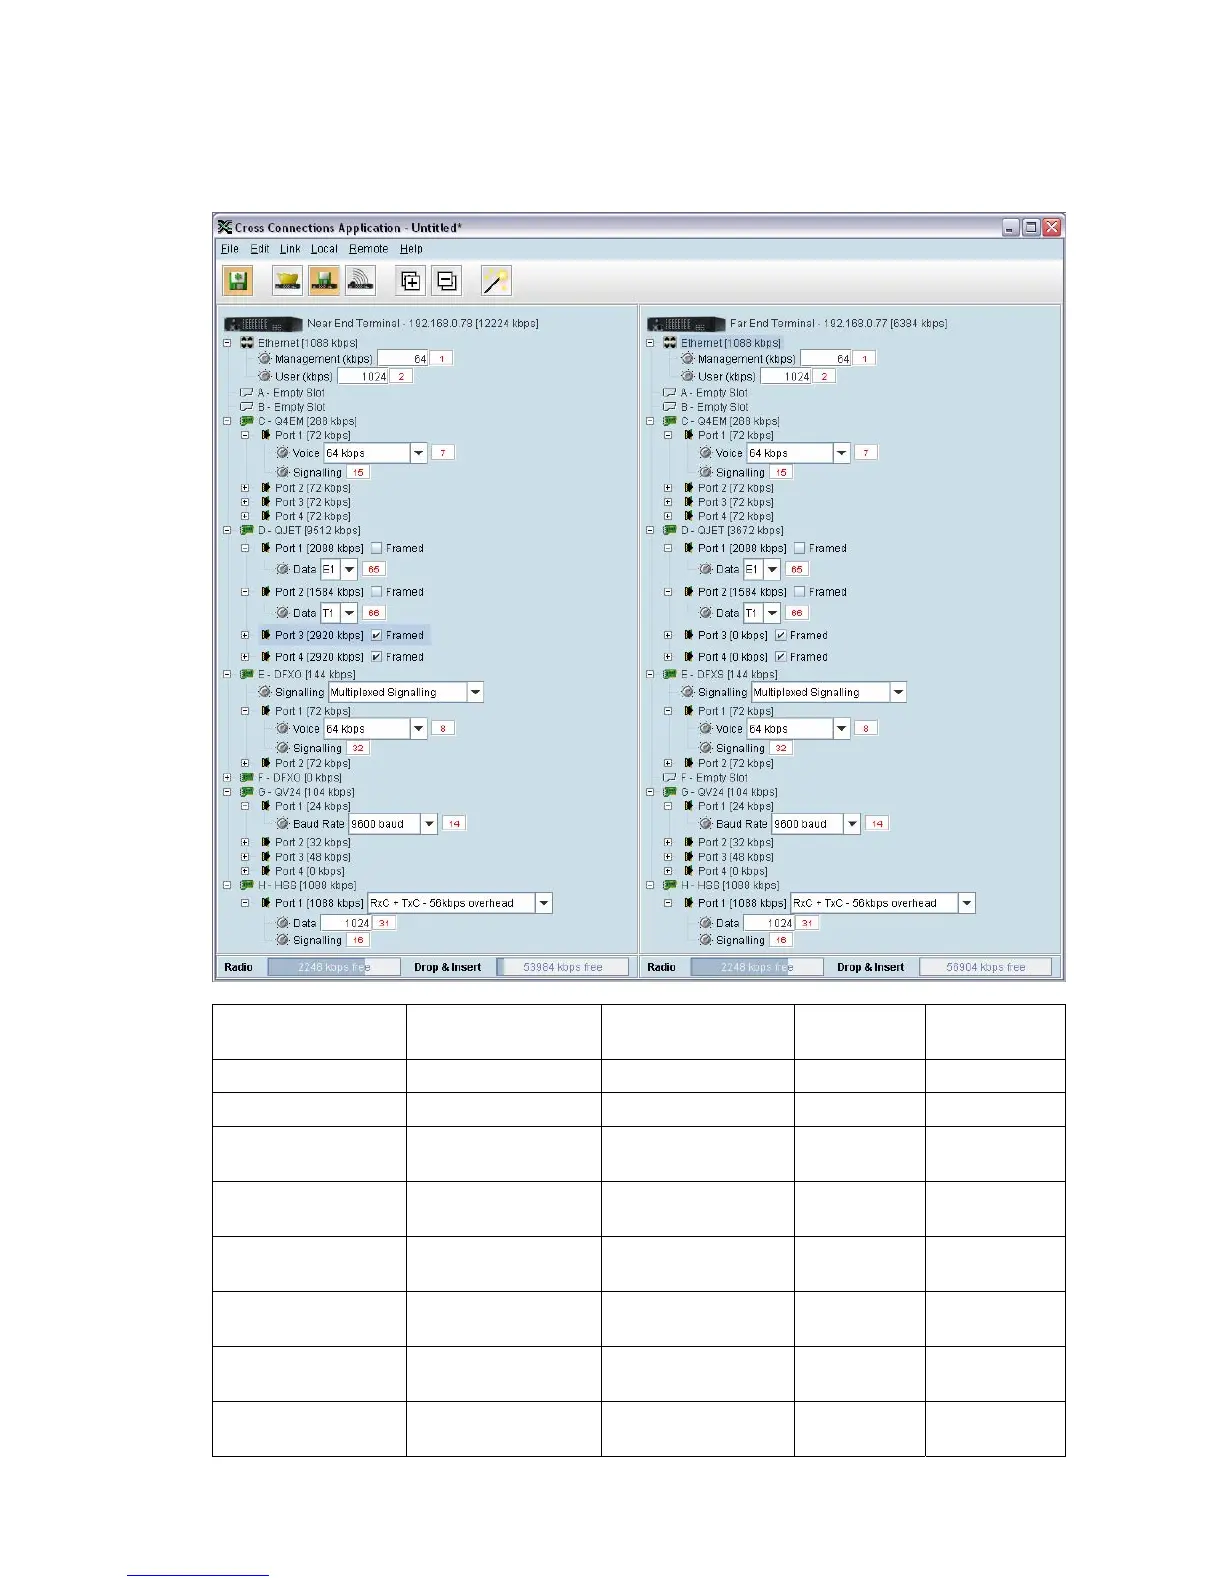Image resolution: width=1224 pixels, height=1584 pixels.
Task: Collapse Far End D - QJET node
Action: (650, 531)
